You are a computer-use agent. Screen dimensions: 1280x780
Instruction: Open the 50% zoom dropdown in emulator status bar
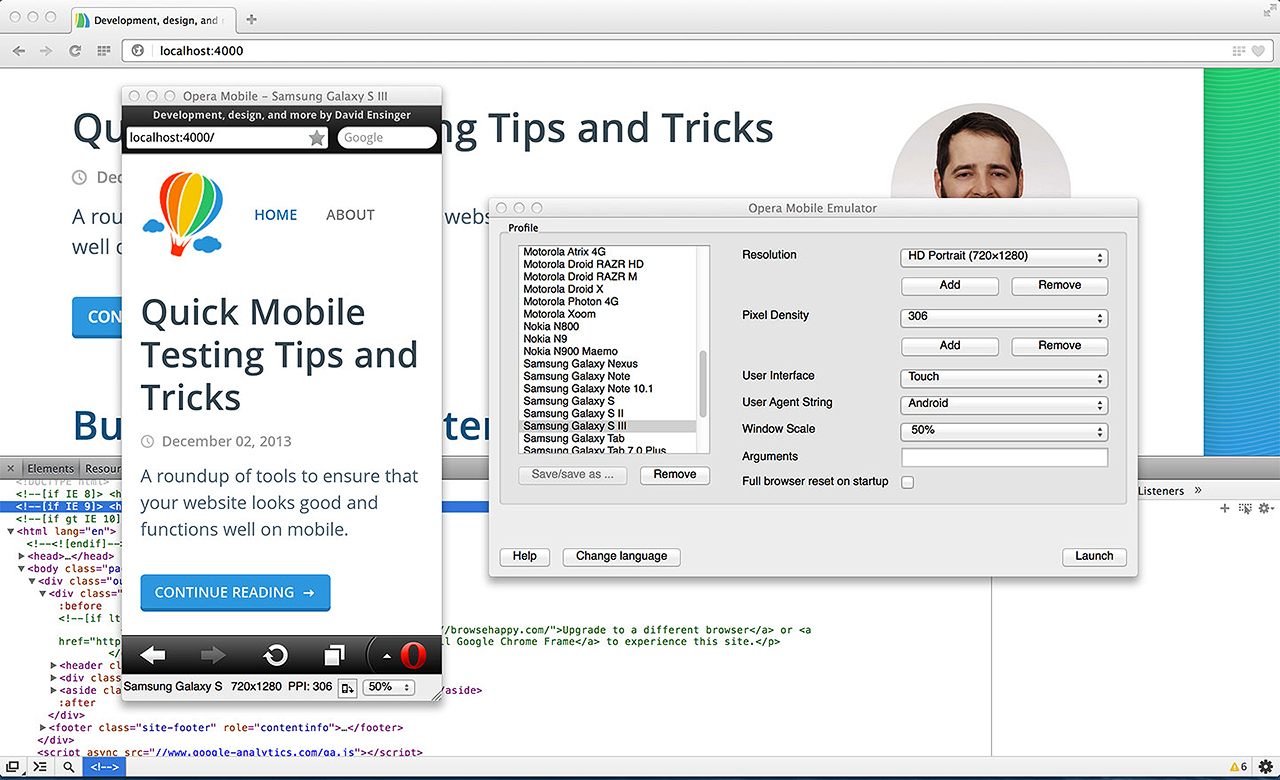point(390,688)
